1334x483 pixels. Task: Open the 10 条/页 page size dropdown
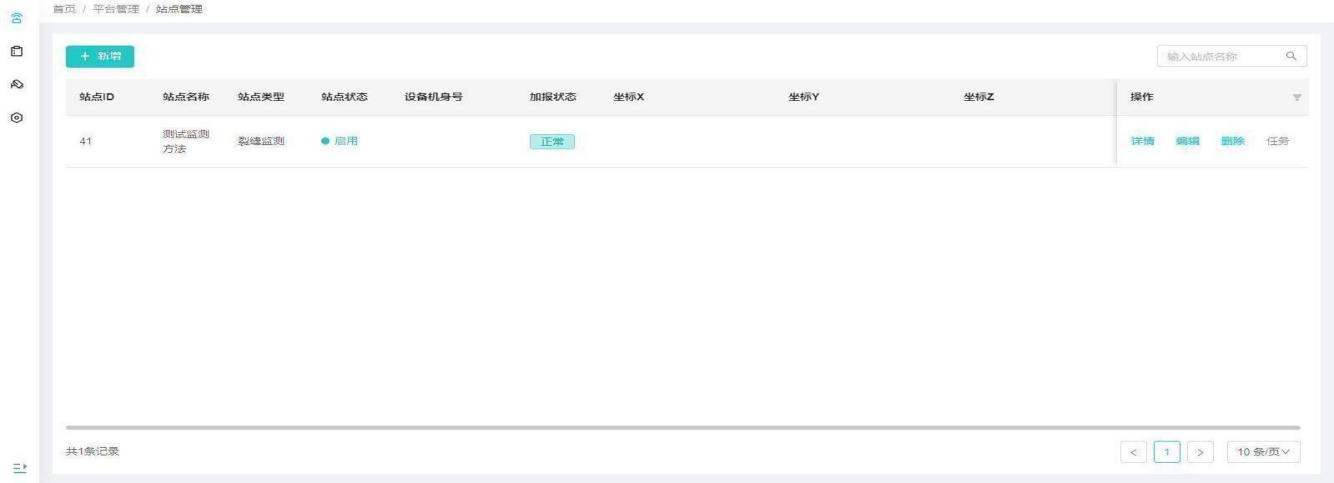[1264, 453]
